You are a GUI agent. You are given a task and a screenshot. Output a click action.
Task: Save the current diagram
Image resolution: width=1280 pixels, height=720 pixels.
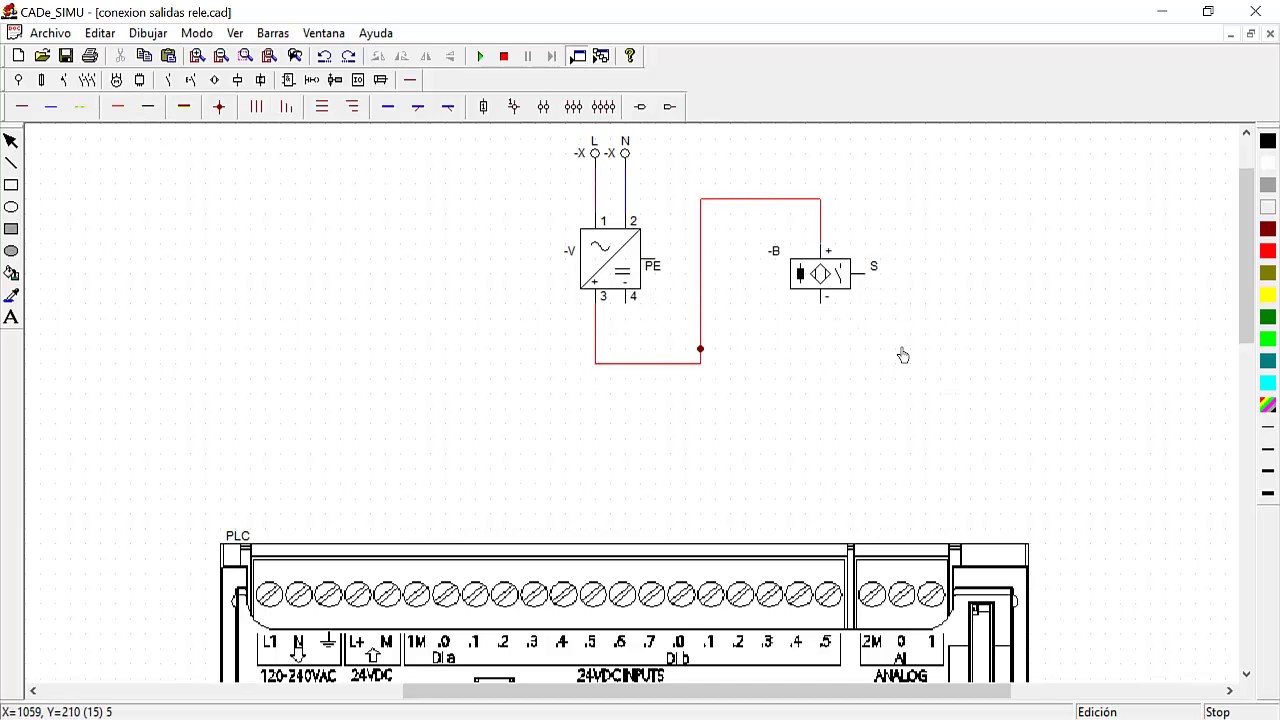(x=66, y=56)
